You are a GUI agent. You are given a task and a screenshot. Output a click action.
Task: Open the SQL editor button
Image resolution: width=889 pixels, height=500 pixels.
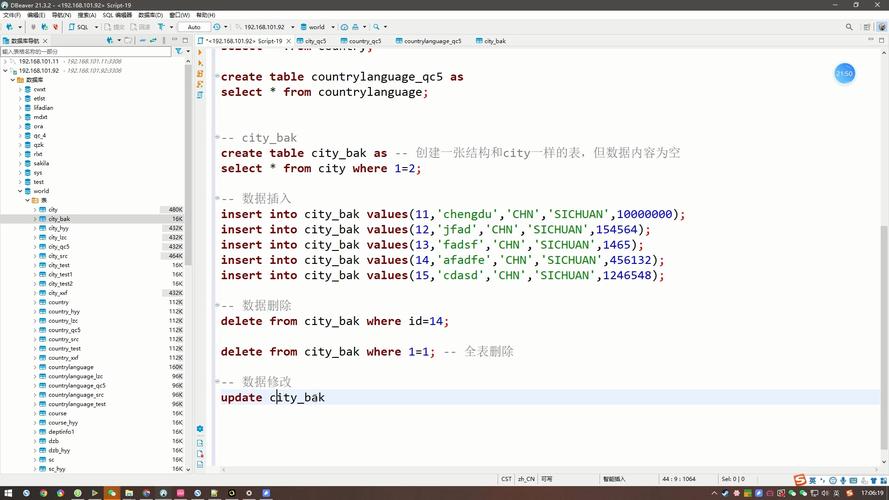(79, 27)
